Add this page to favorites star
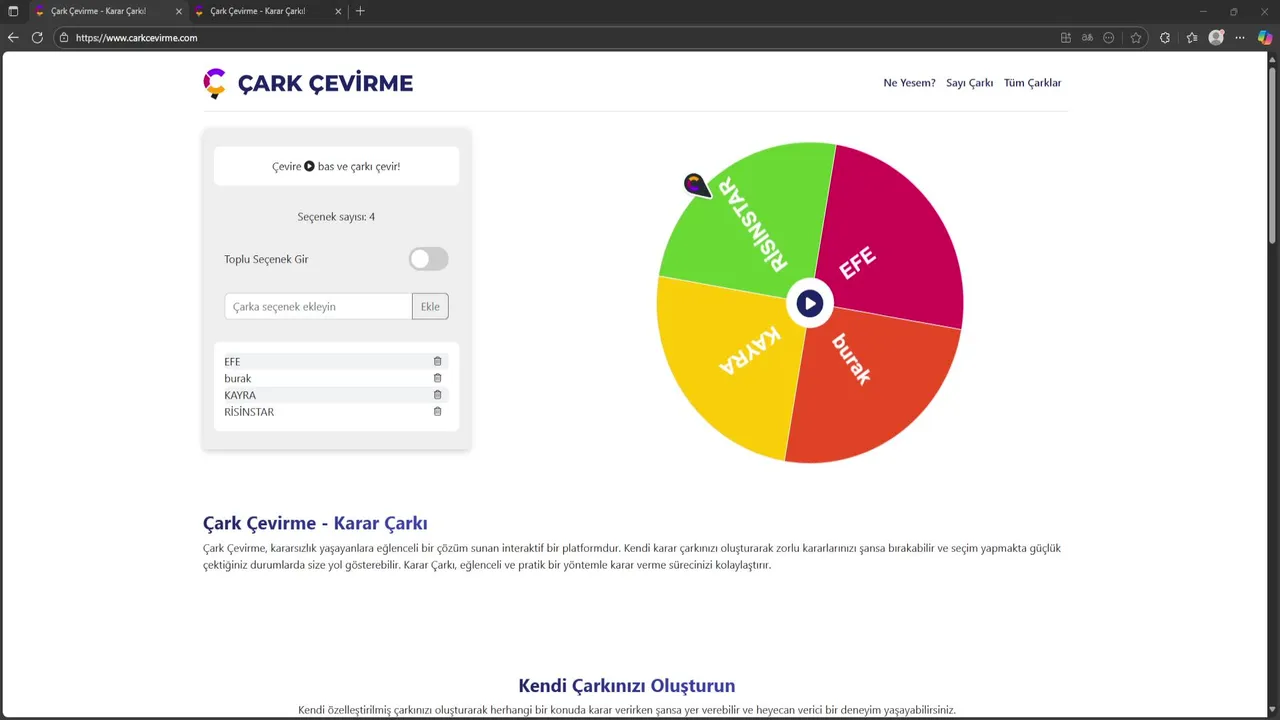This screenshot has width=1280, height=720. coord(1136,38)
